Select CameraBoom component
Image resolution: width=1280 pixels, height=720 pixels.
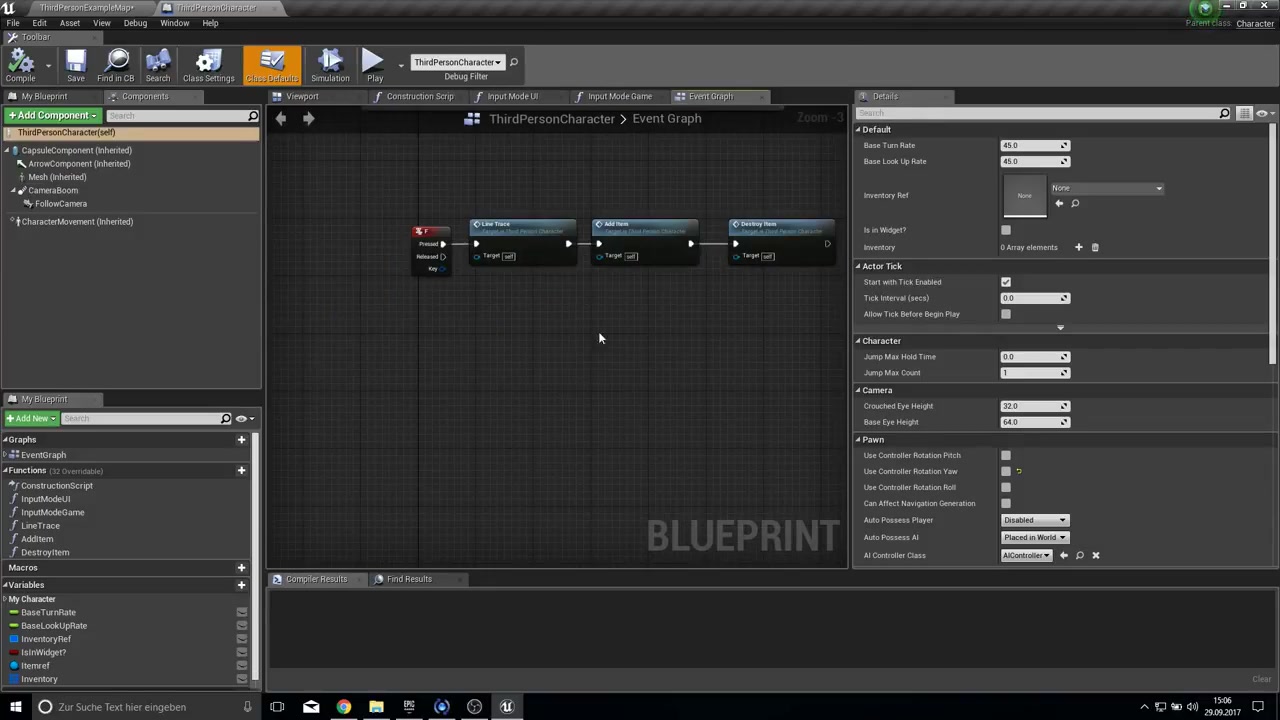click(53, 191)
